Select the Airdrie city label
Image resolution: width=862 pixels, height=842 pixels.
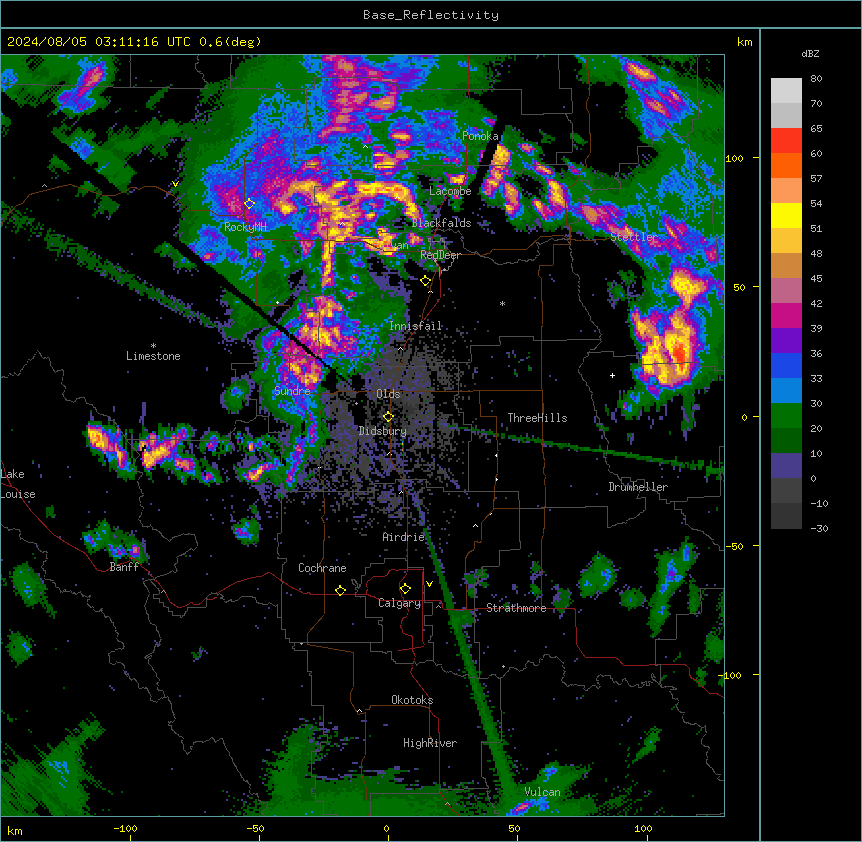(x=404, y=537)
